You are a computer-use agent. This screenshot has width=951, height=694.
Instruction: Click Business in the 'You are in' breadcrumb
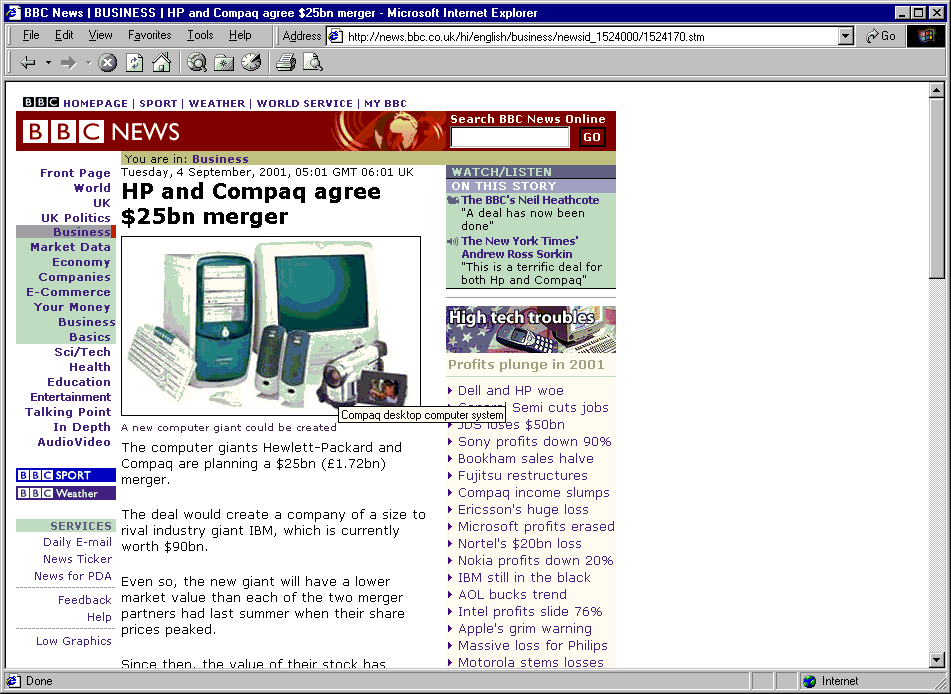tap(220, 160)
